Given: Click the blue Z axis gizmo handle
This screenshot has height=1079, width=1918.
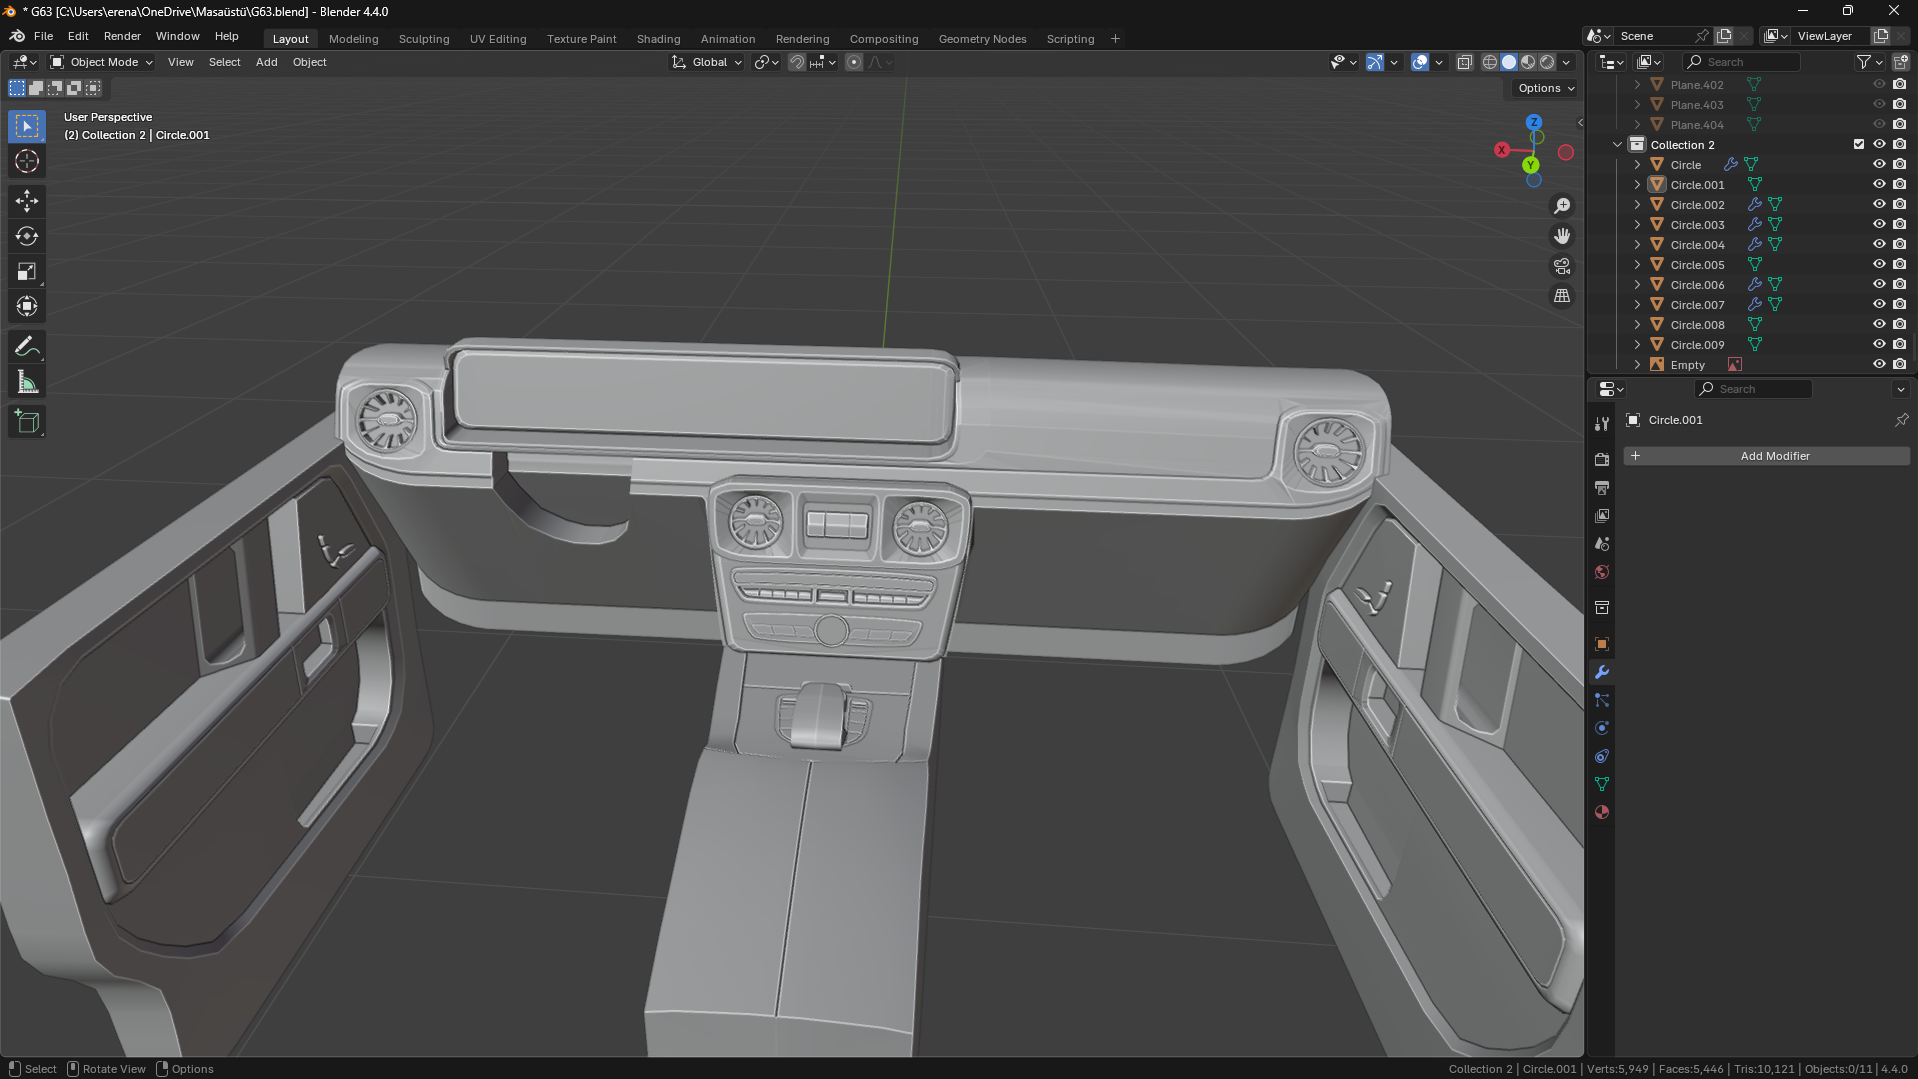Looking at the screenshot, I should (x=1533, y=122).
